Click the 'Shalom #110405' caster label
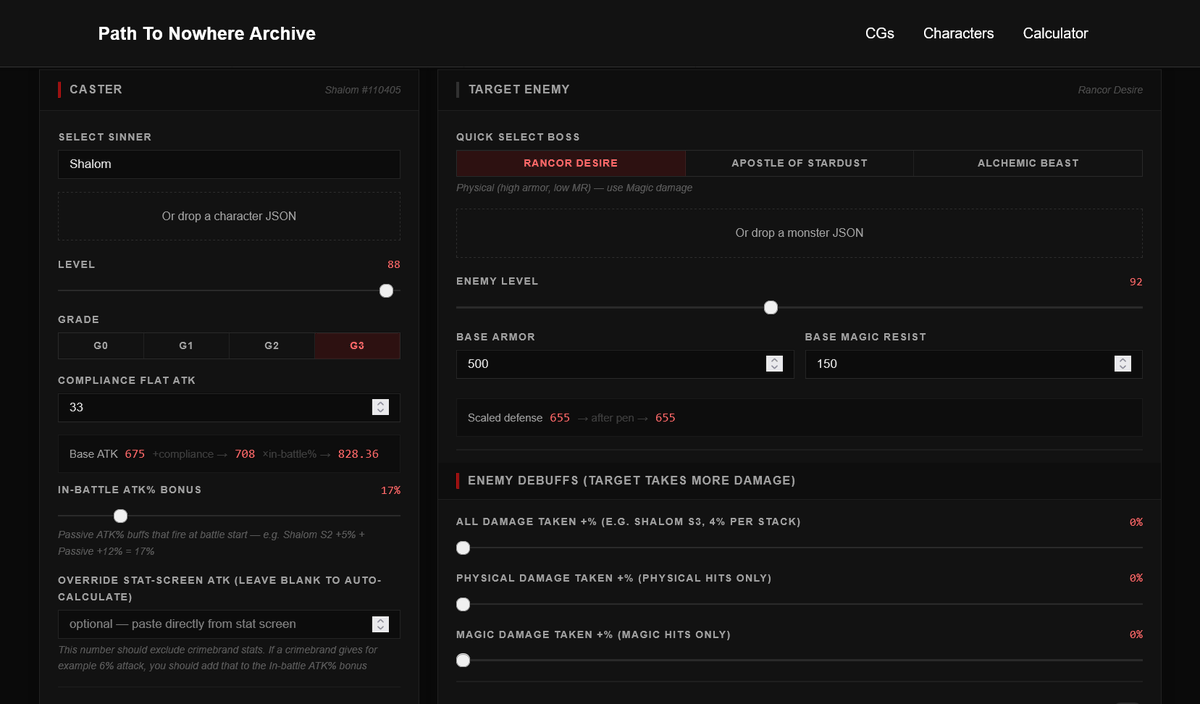The height and width of the screenshot is (704, 1200). click(363, 90)
